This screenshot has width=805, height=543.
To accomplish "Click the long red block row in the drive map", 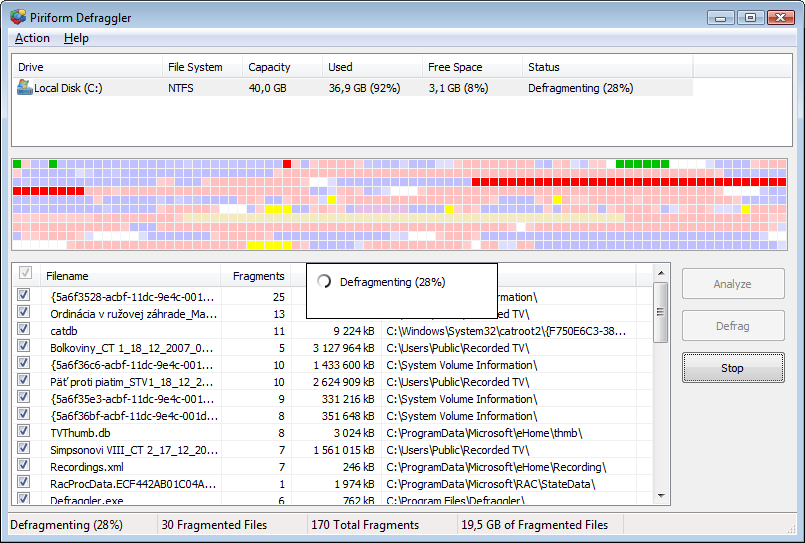I will [629, 182].
